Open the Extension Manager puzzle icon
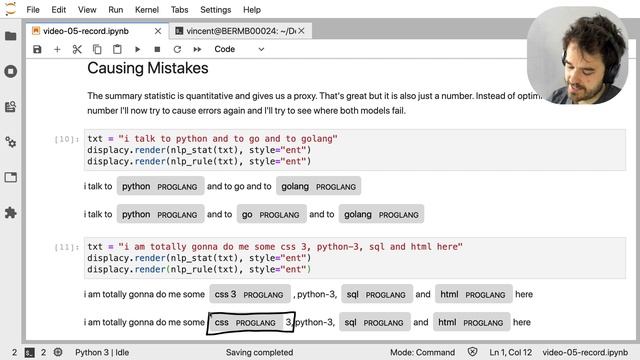This screenshot has width=640, height=360. (11, 213)
